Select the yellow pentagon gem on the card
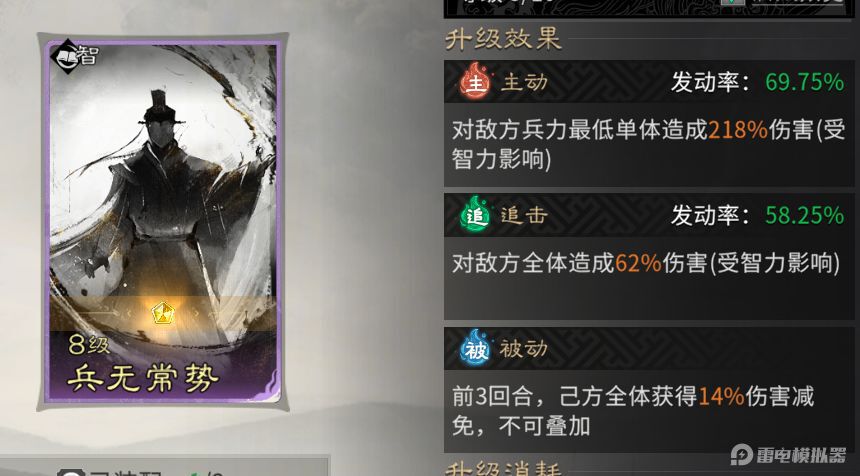Viewport: 860px width, 476px height. tap(163, 314)
